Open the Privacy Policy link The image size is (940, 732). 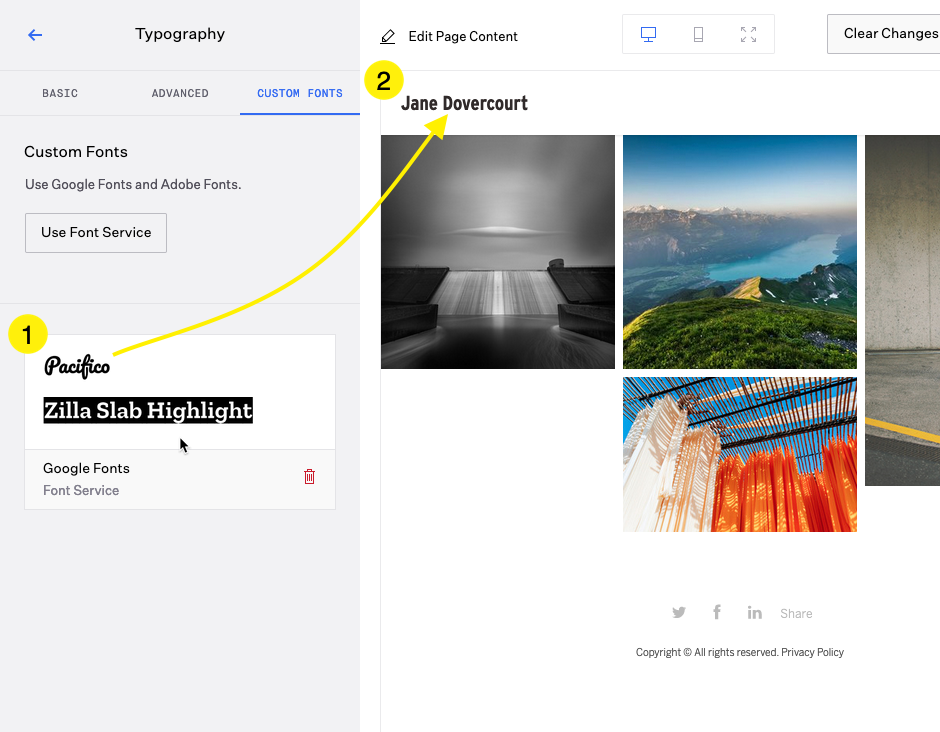[x=812, y=652]
